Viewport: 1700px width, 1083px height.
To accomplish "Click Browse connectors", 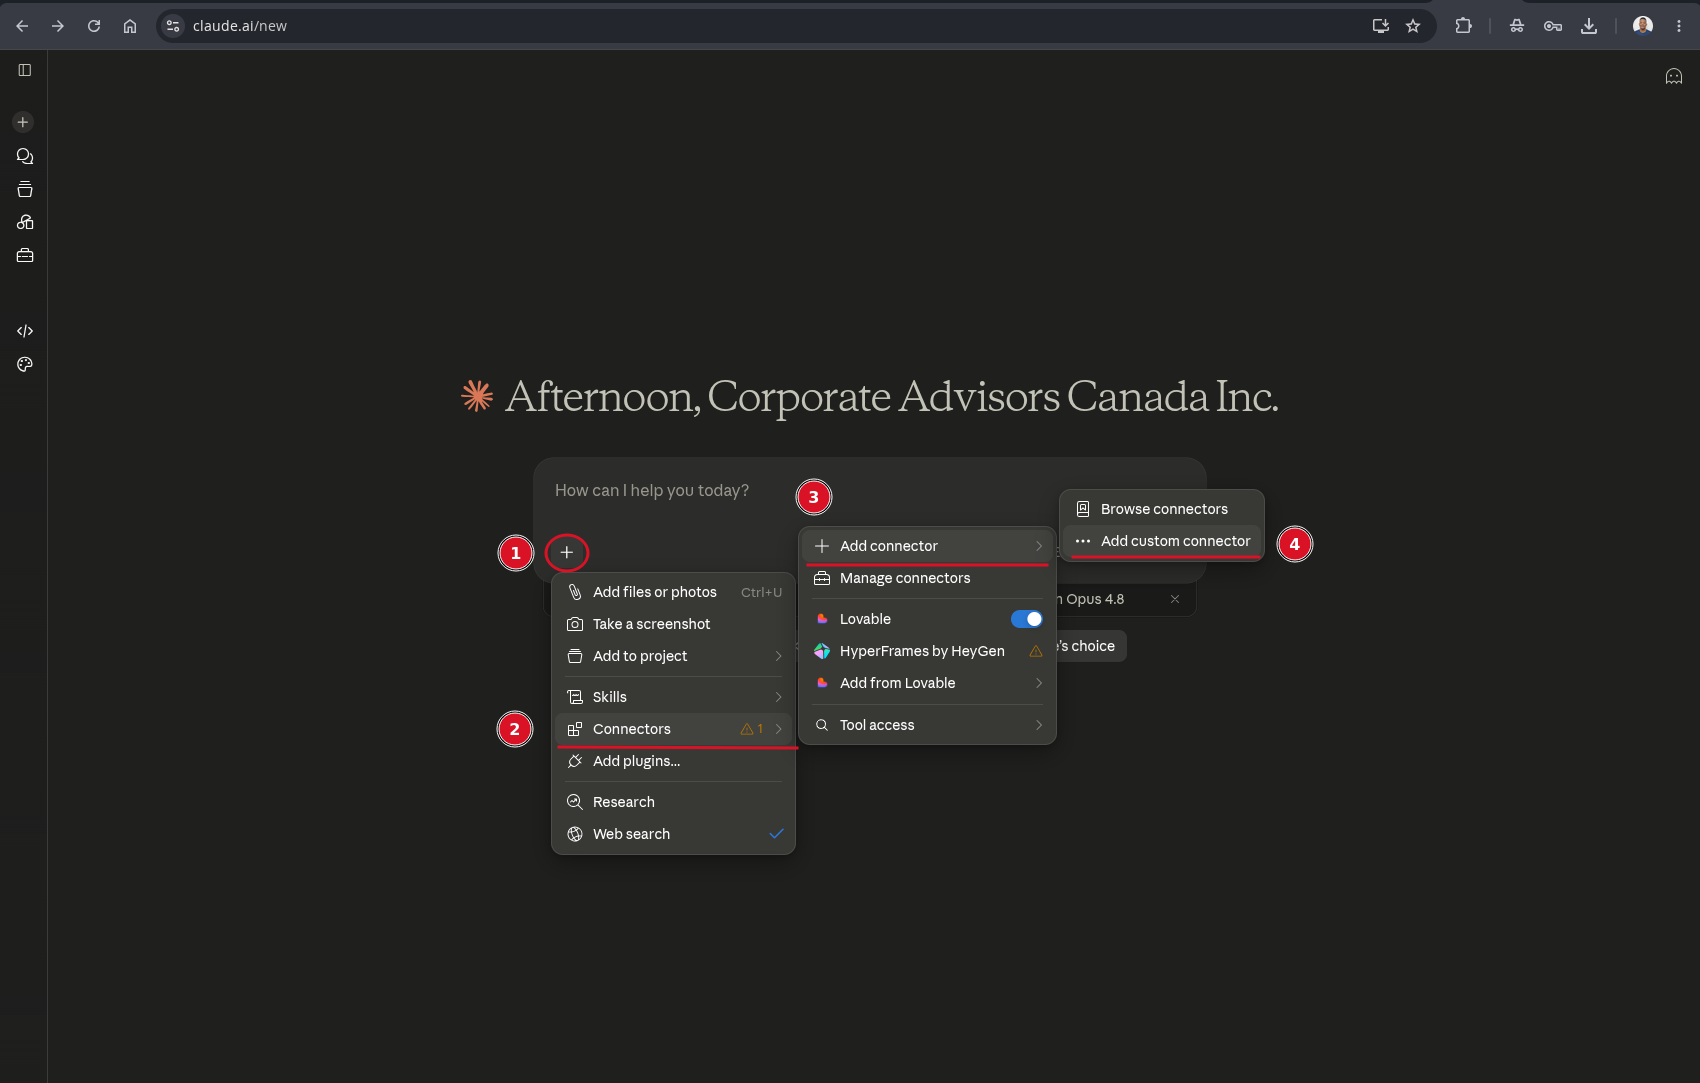I will pos(1163,509).
